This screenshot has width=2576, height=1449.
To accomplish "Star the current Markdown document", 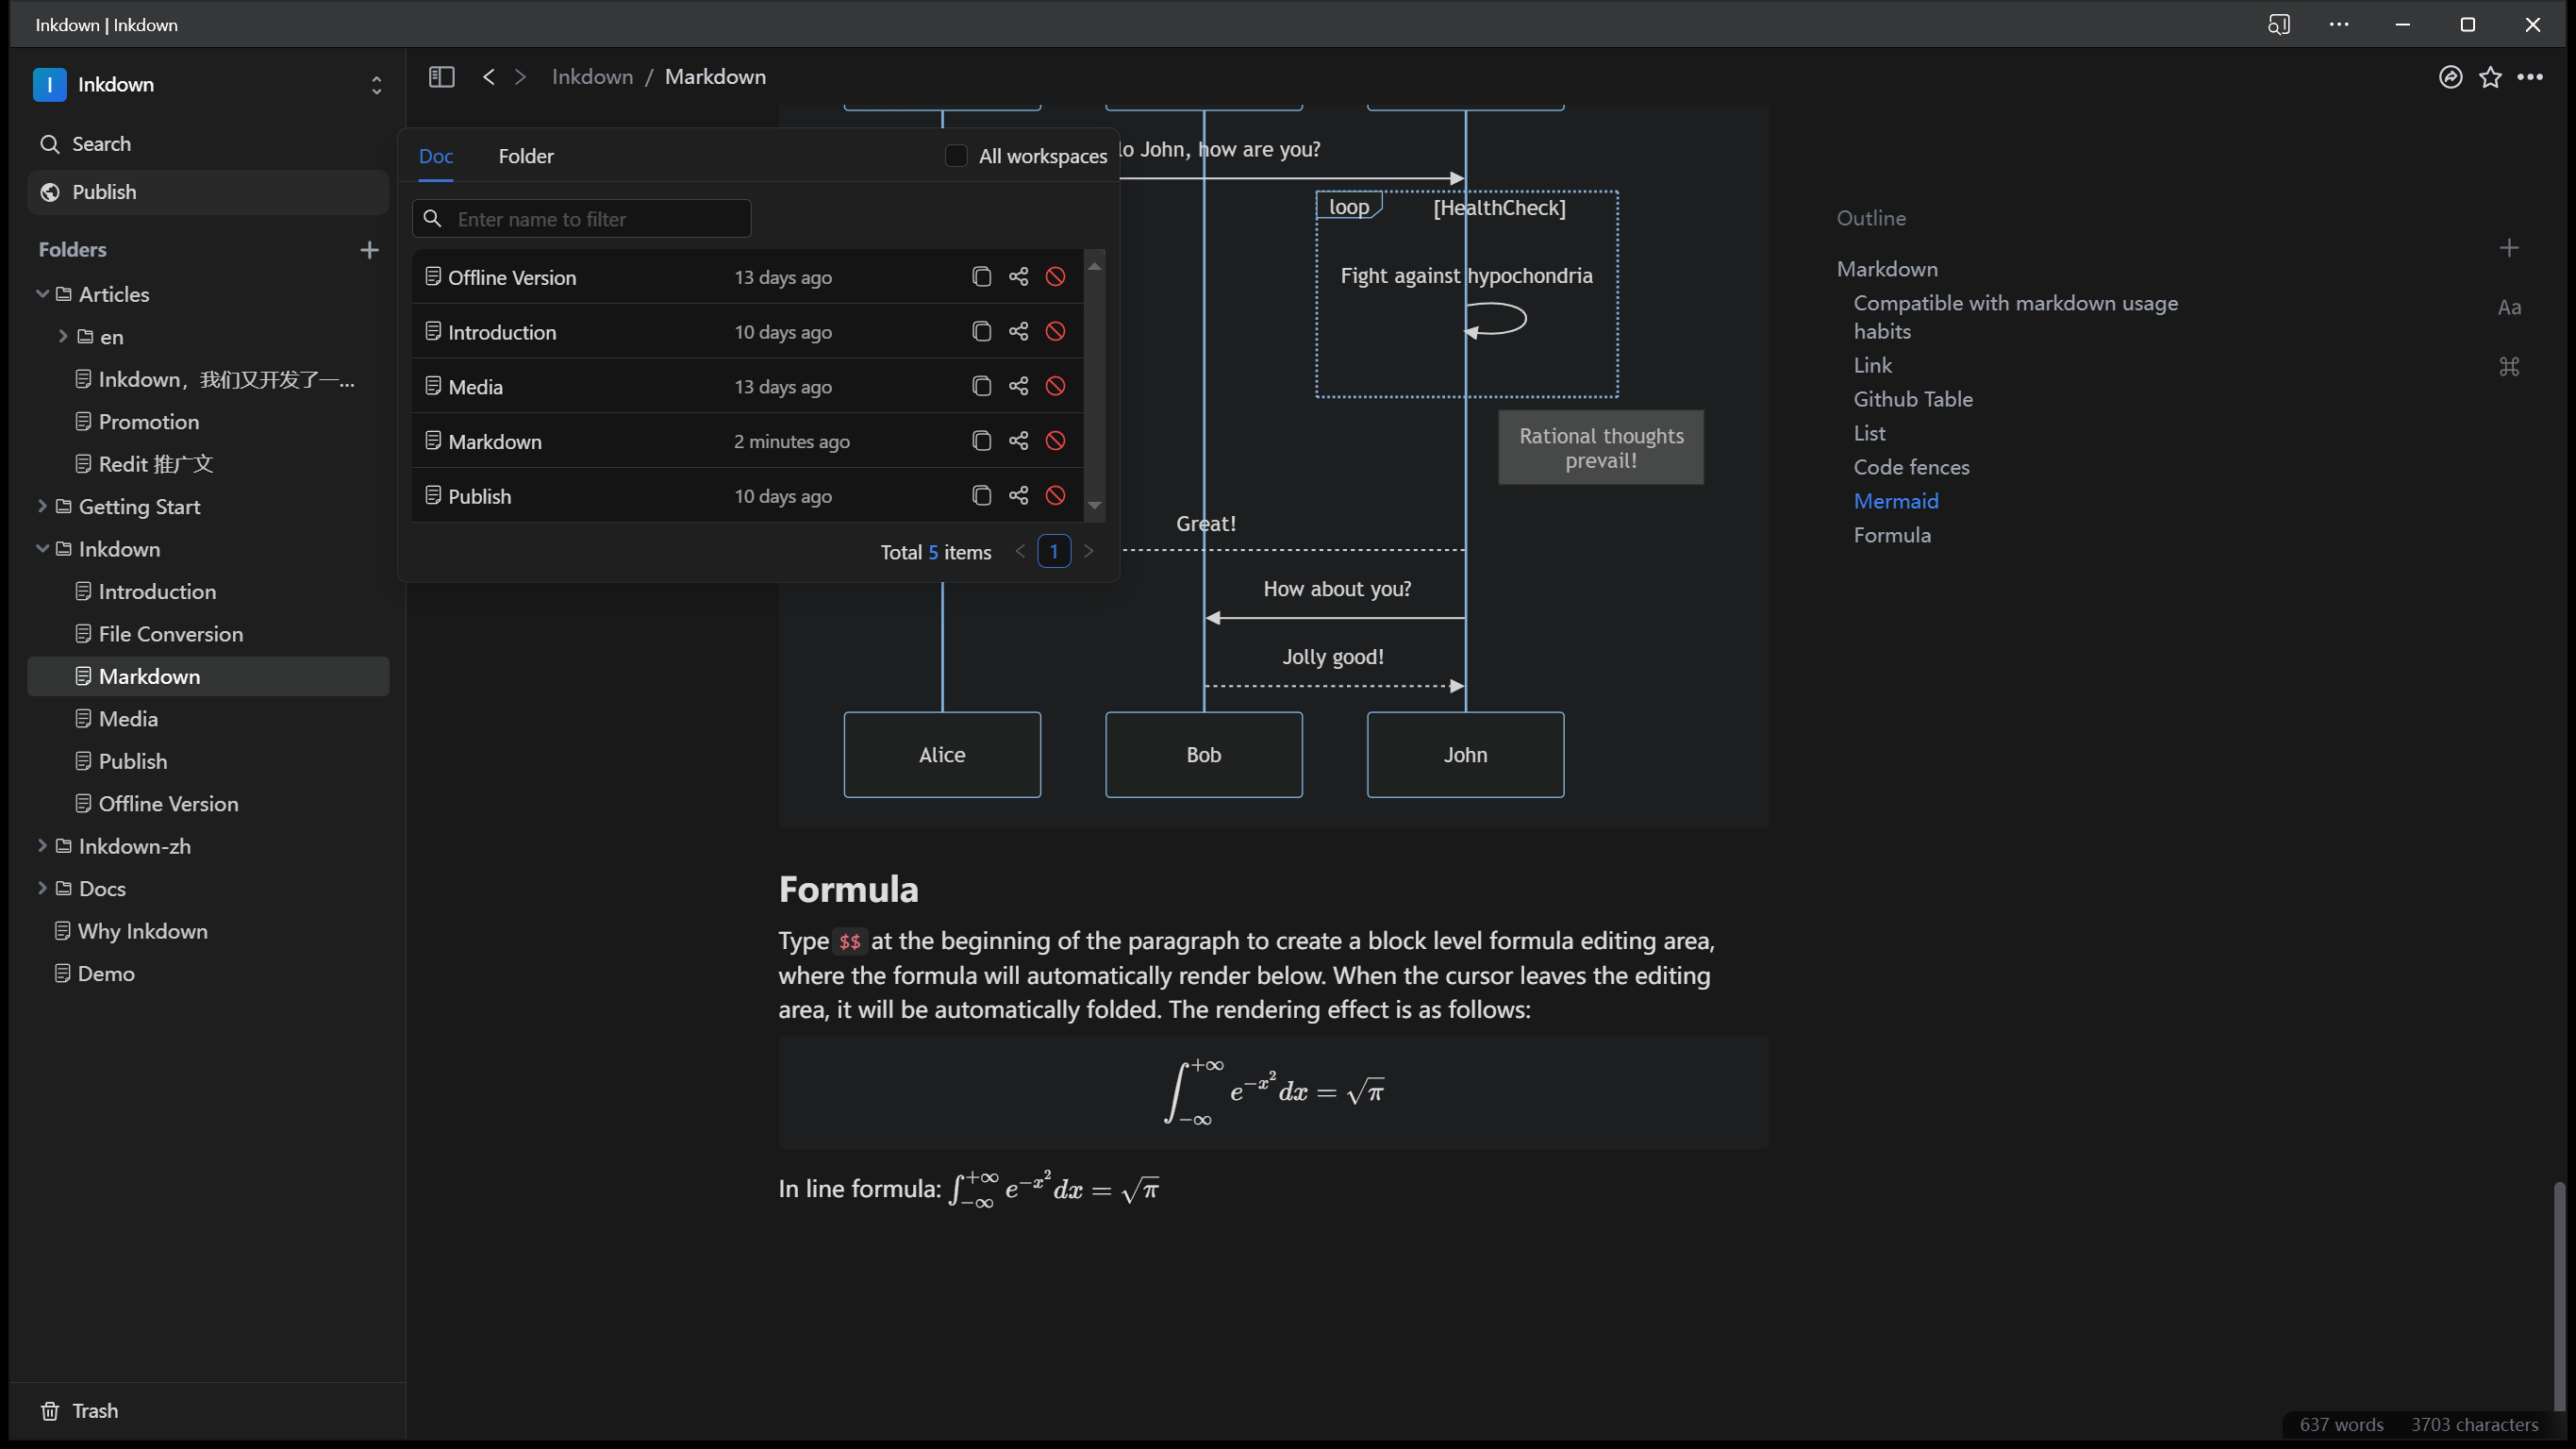I will coord(2490,77).
